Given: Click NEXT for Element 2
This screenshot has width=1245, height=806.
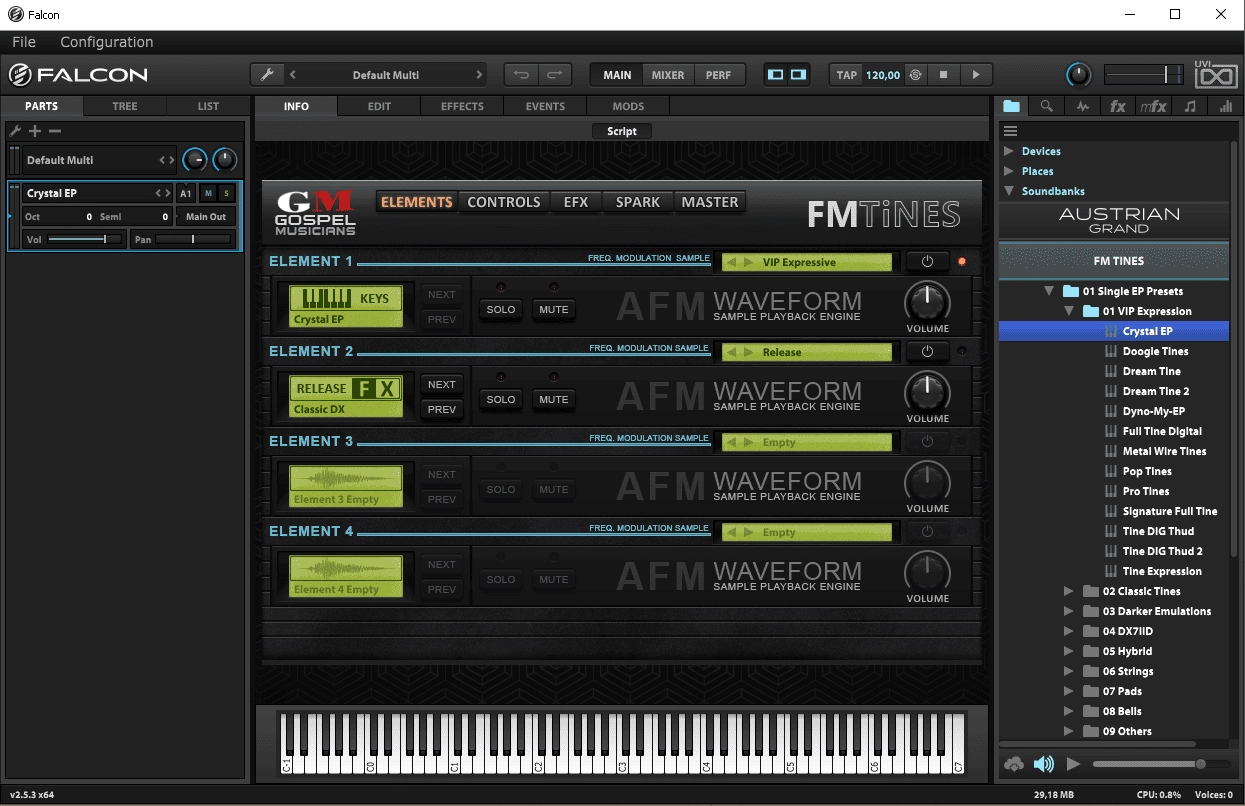Looking at the screenshot, I should tap(442, 385).
